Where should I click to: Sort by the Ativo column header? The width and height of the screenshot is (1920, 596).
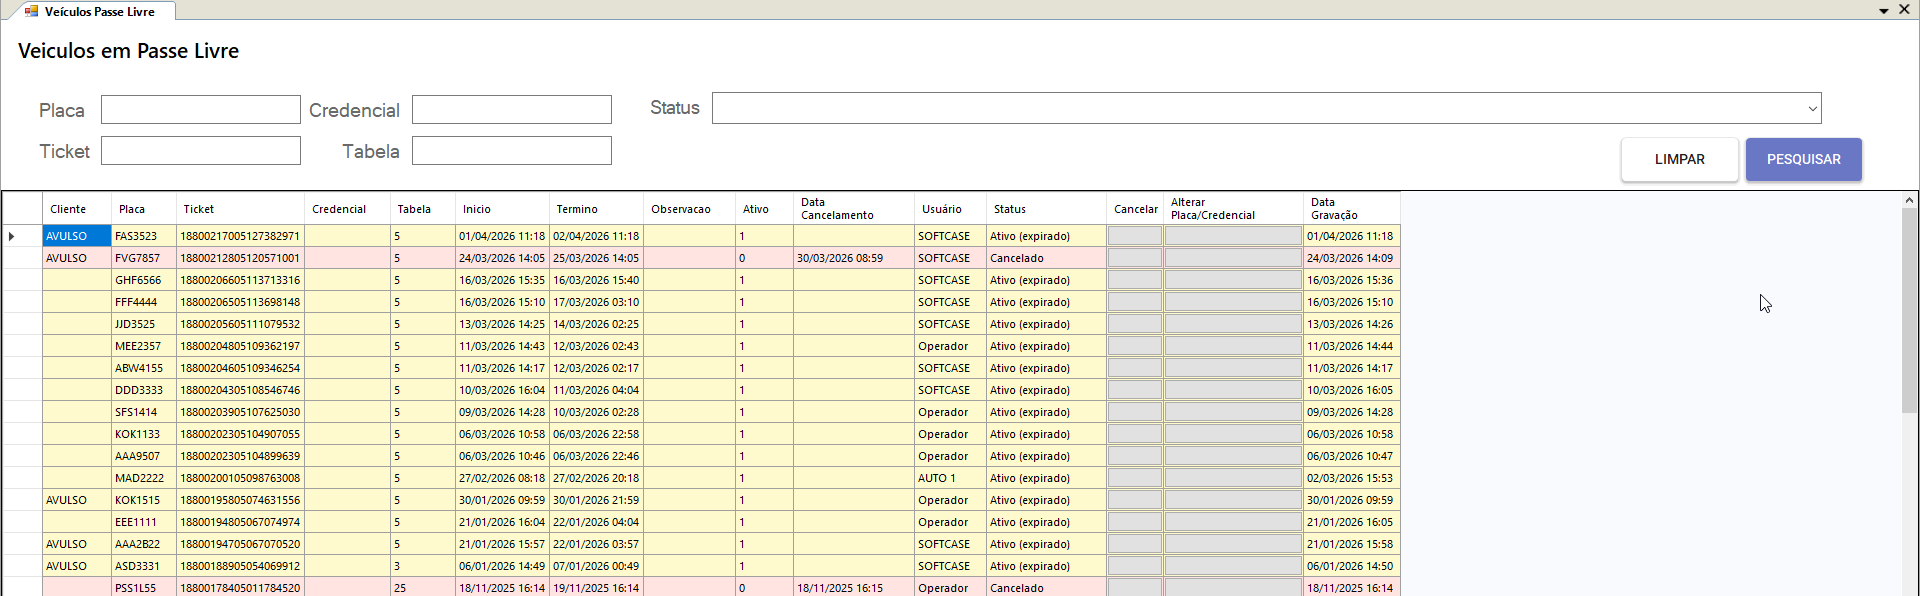pyautogui.click(x=764, y=209)
